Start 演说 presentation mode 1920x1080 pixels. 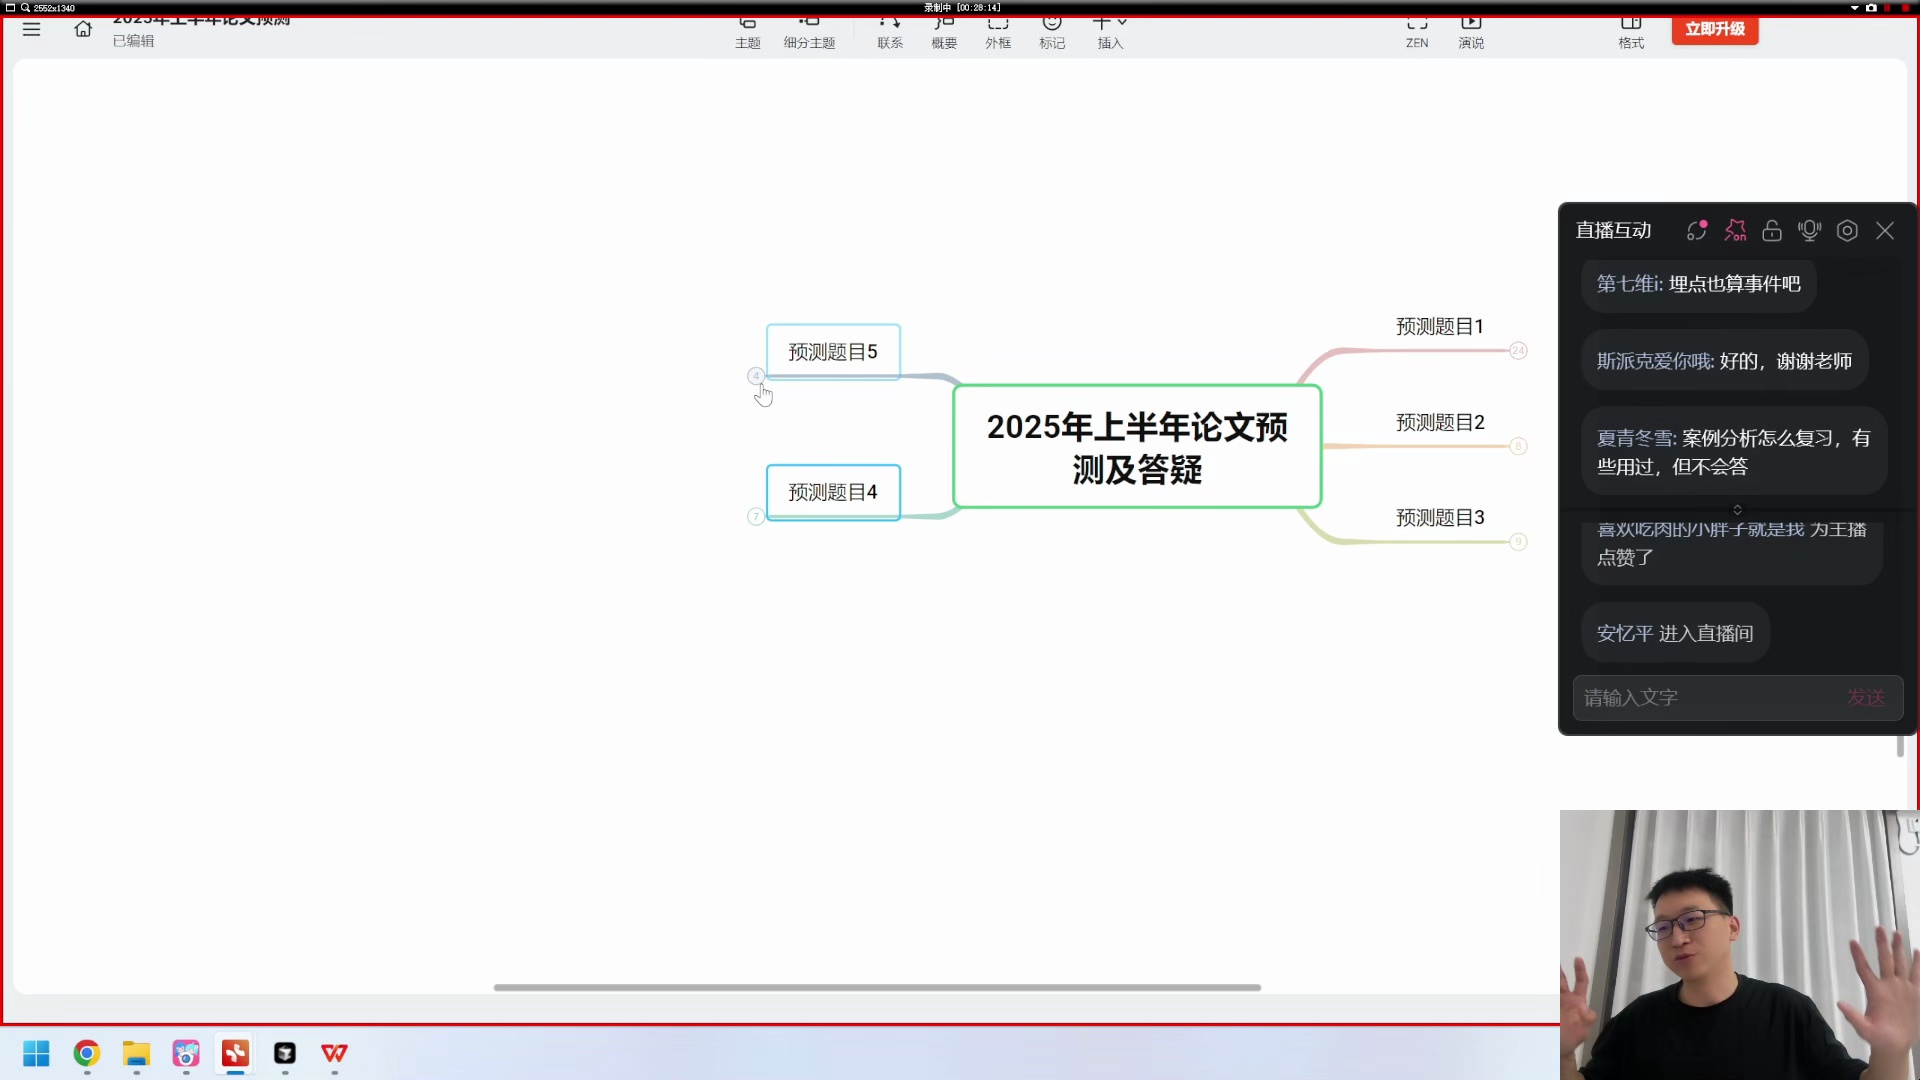[x=1471, y=30]
